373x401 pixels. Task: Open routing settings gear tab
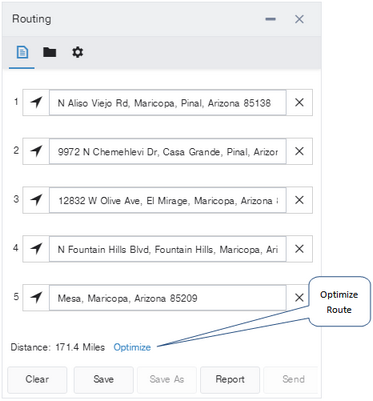[78, 52]
